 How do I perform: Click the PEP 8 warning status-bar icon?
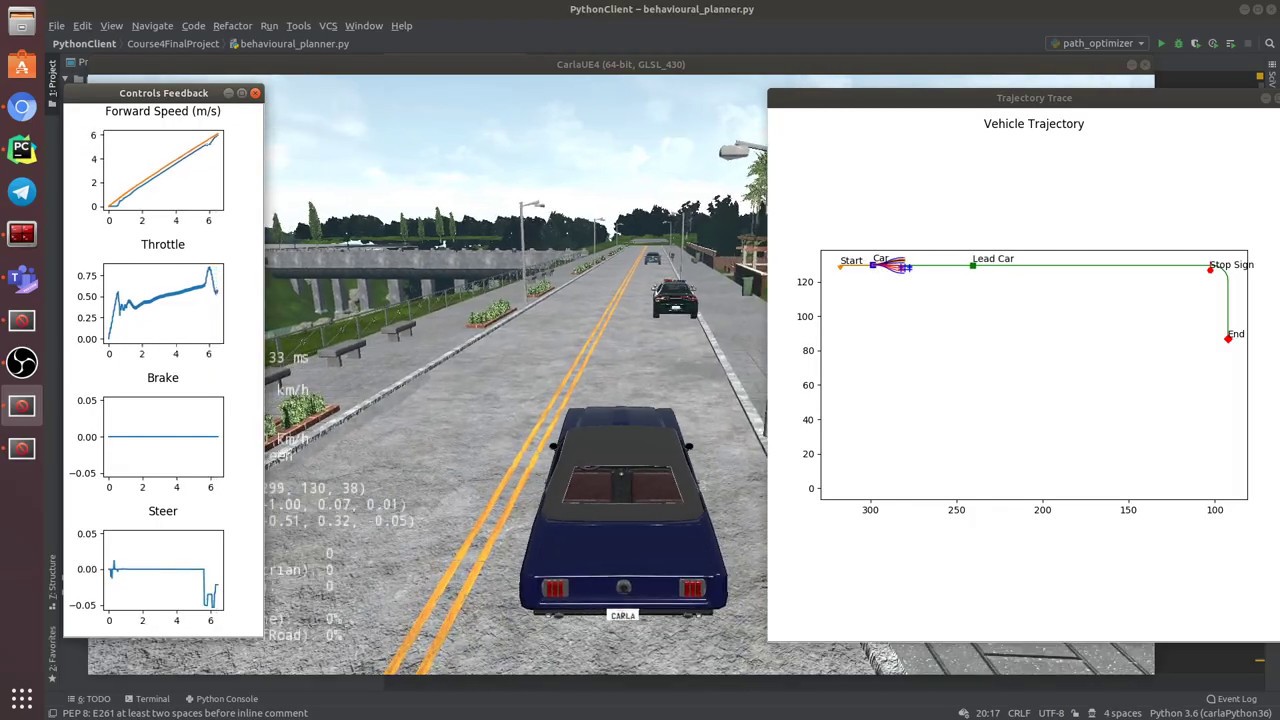[53, 713]
